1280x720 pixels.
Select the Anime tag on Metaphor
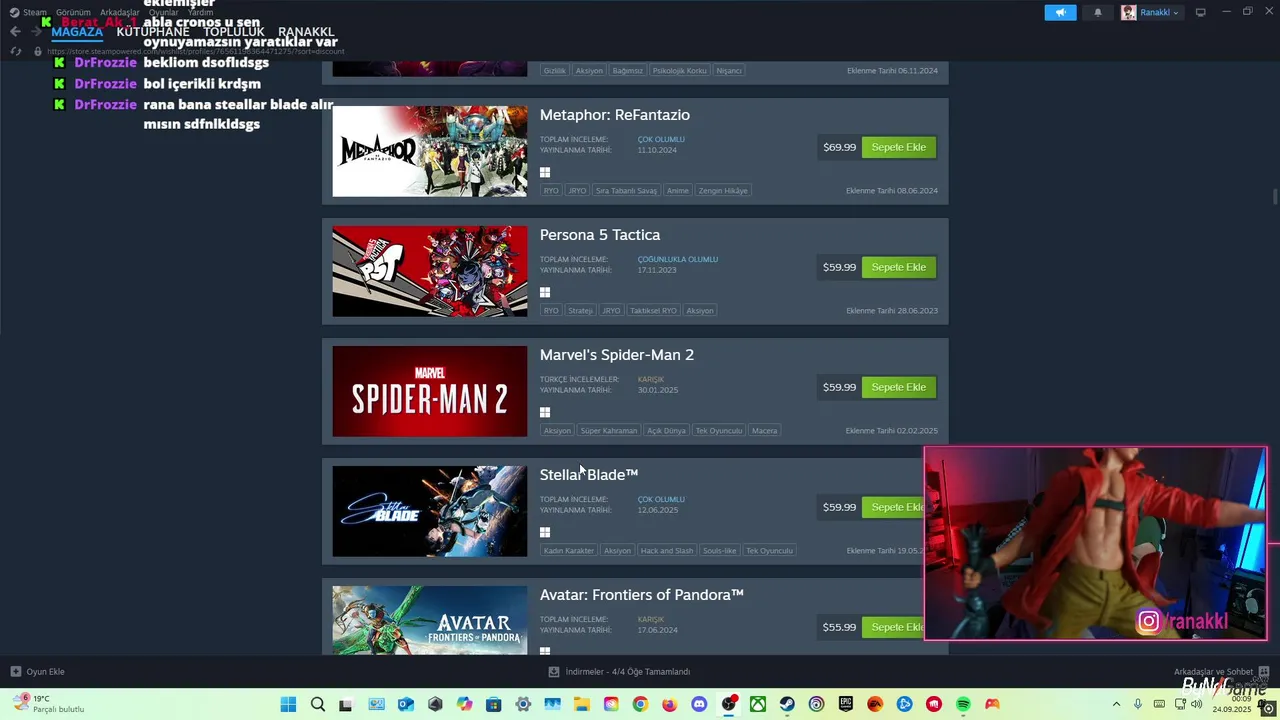[x=678, y=191]
